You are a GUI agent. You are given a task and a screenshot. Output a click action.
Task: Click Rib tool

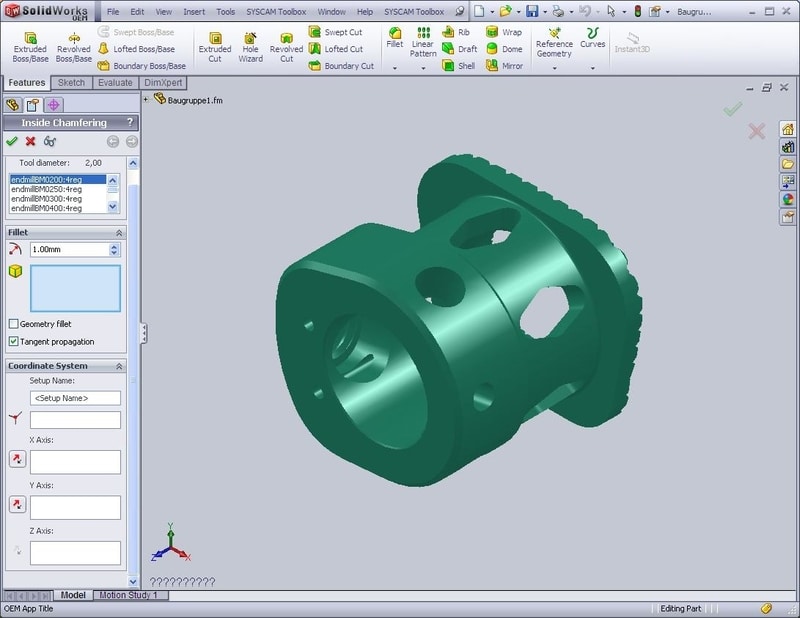456,32
